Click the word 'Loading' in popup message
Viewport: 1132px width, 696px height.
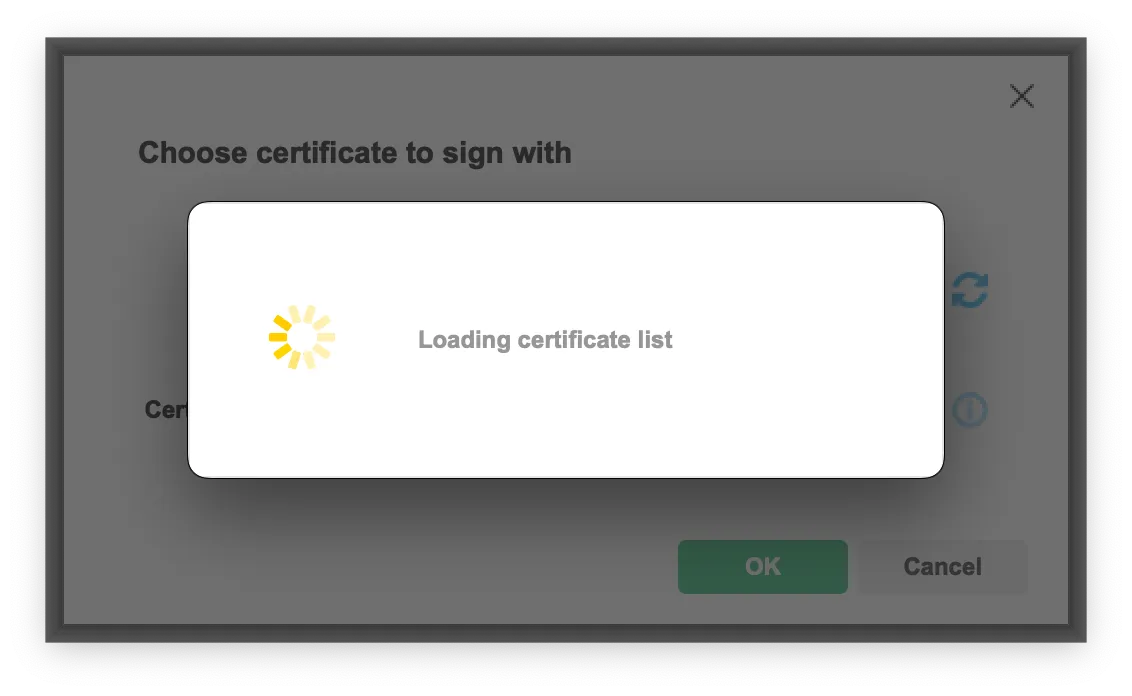[464, 340]
